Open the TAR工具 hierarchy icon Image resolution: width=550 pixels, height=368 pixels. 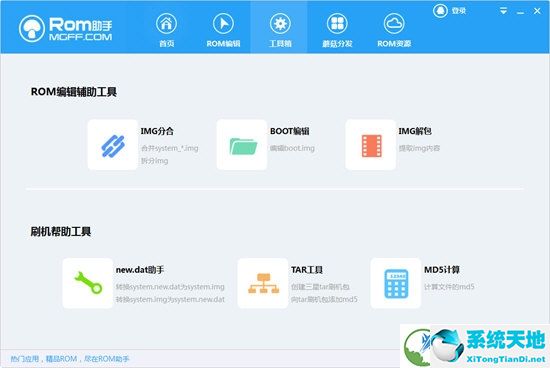(263, 283)
